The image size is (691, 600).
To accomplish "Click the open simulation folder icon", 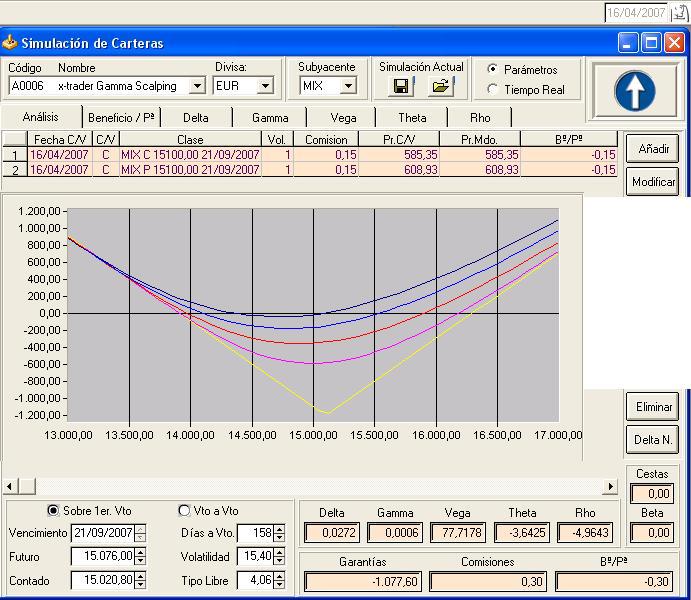I will 440,87.
